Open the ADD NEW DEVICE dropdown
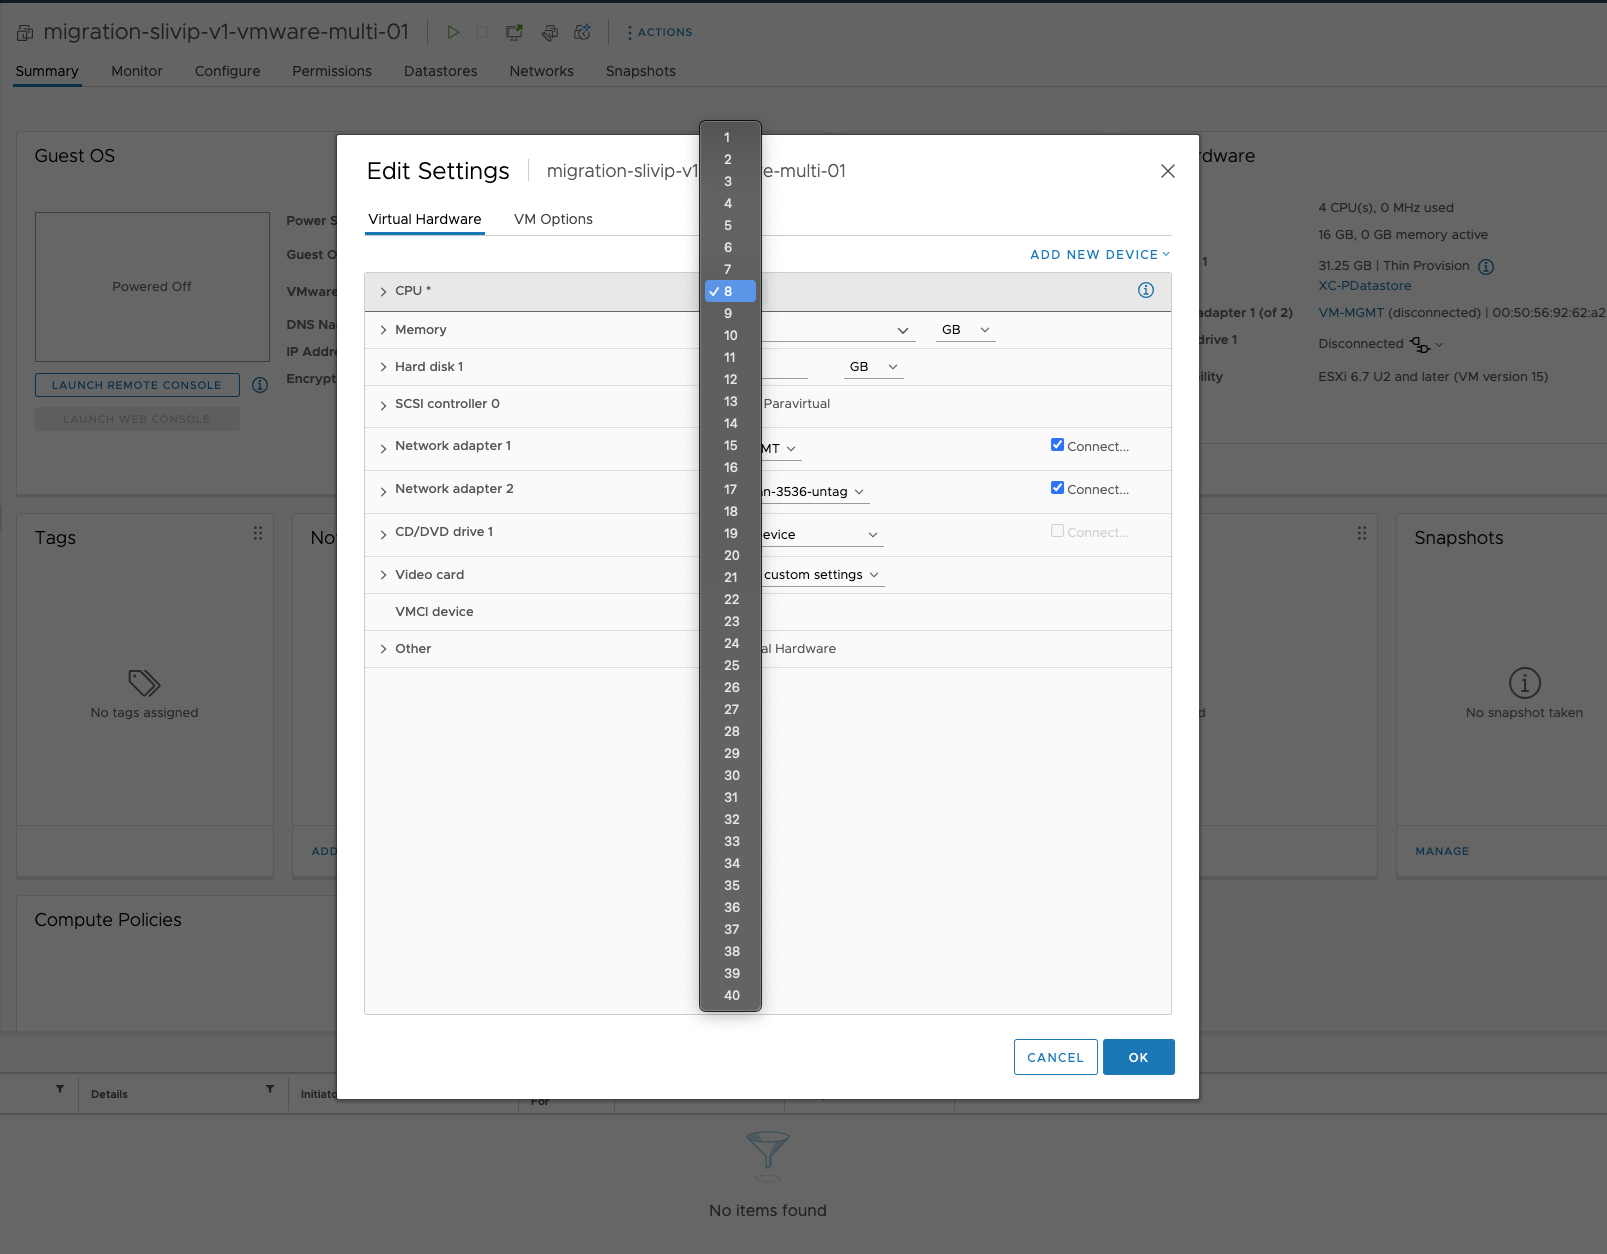Viewport: 1607px width, 1254px height. (x=1098, y=254)
